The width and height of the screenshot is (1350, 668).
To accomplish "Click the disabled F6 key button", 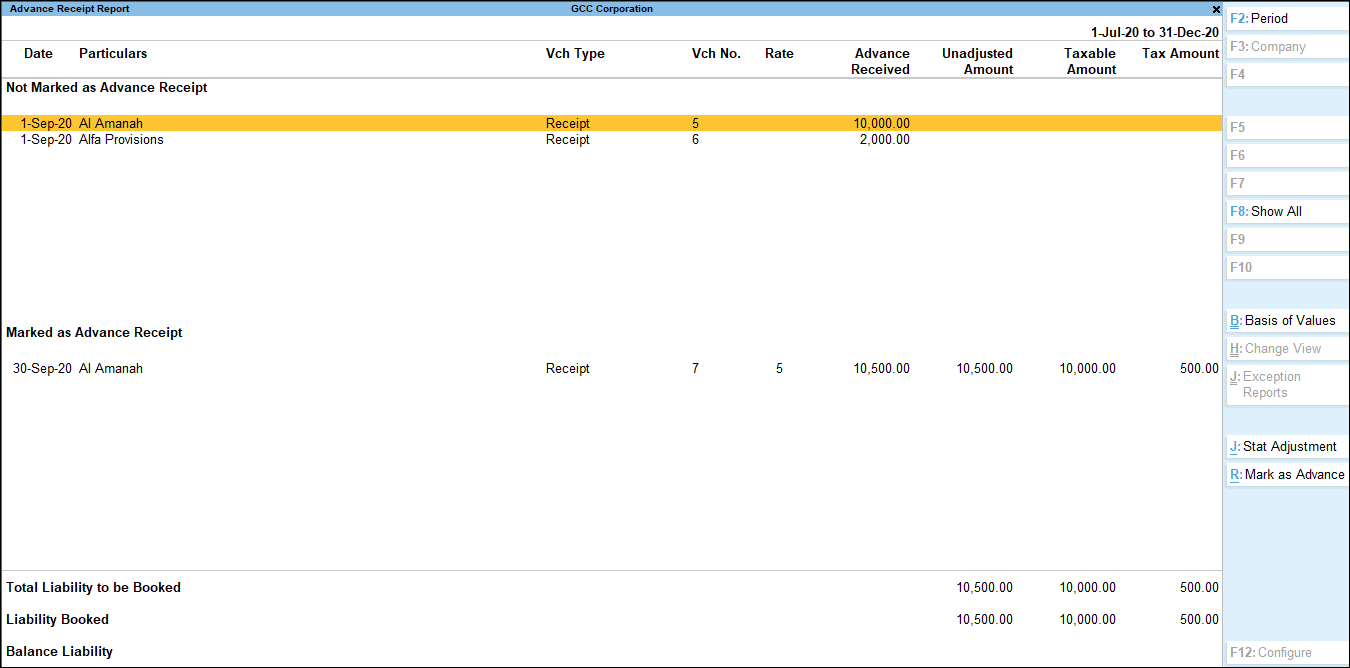I will click(1287, 156).
